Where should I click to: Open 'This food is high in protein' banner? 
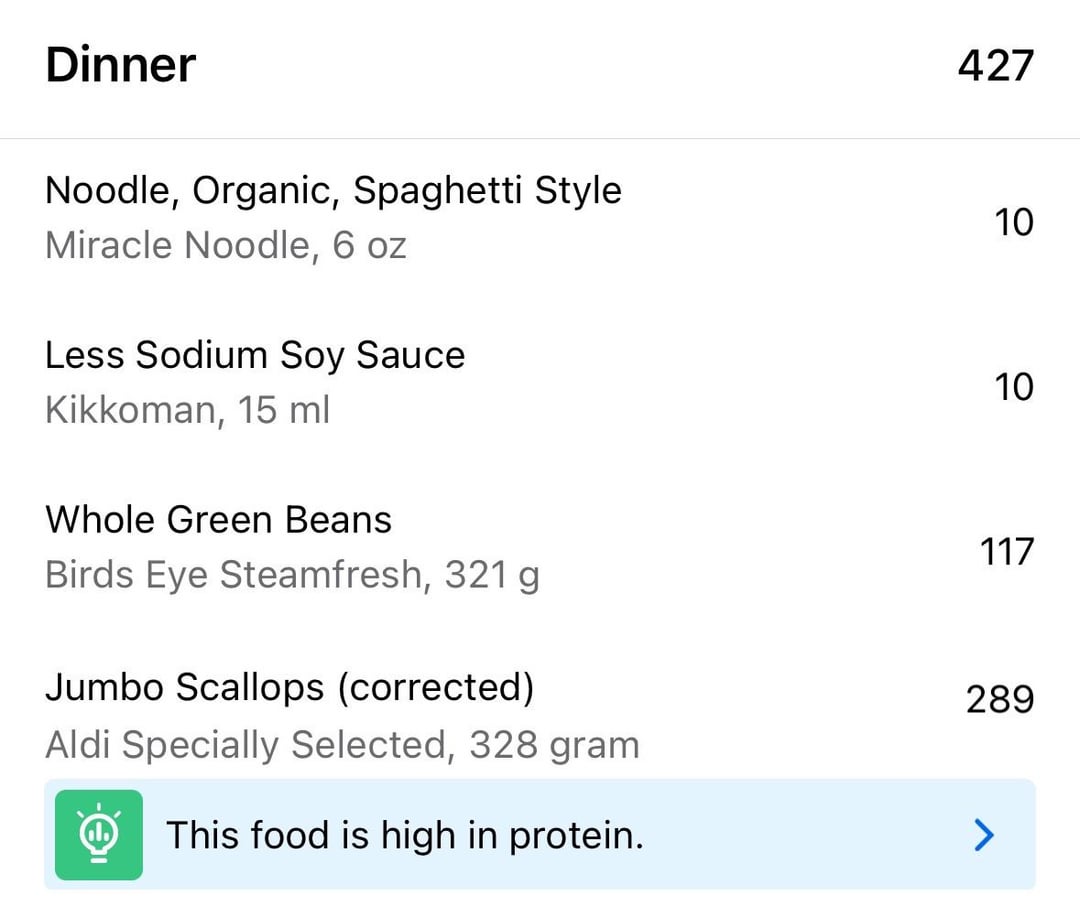point(540,834)
